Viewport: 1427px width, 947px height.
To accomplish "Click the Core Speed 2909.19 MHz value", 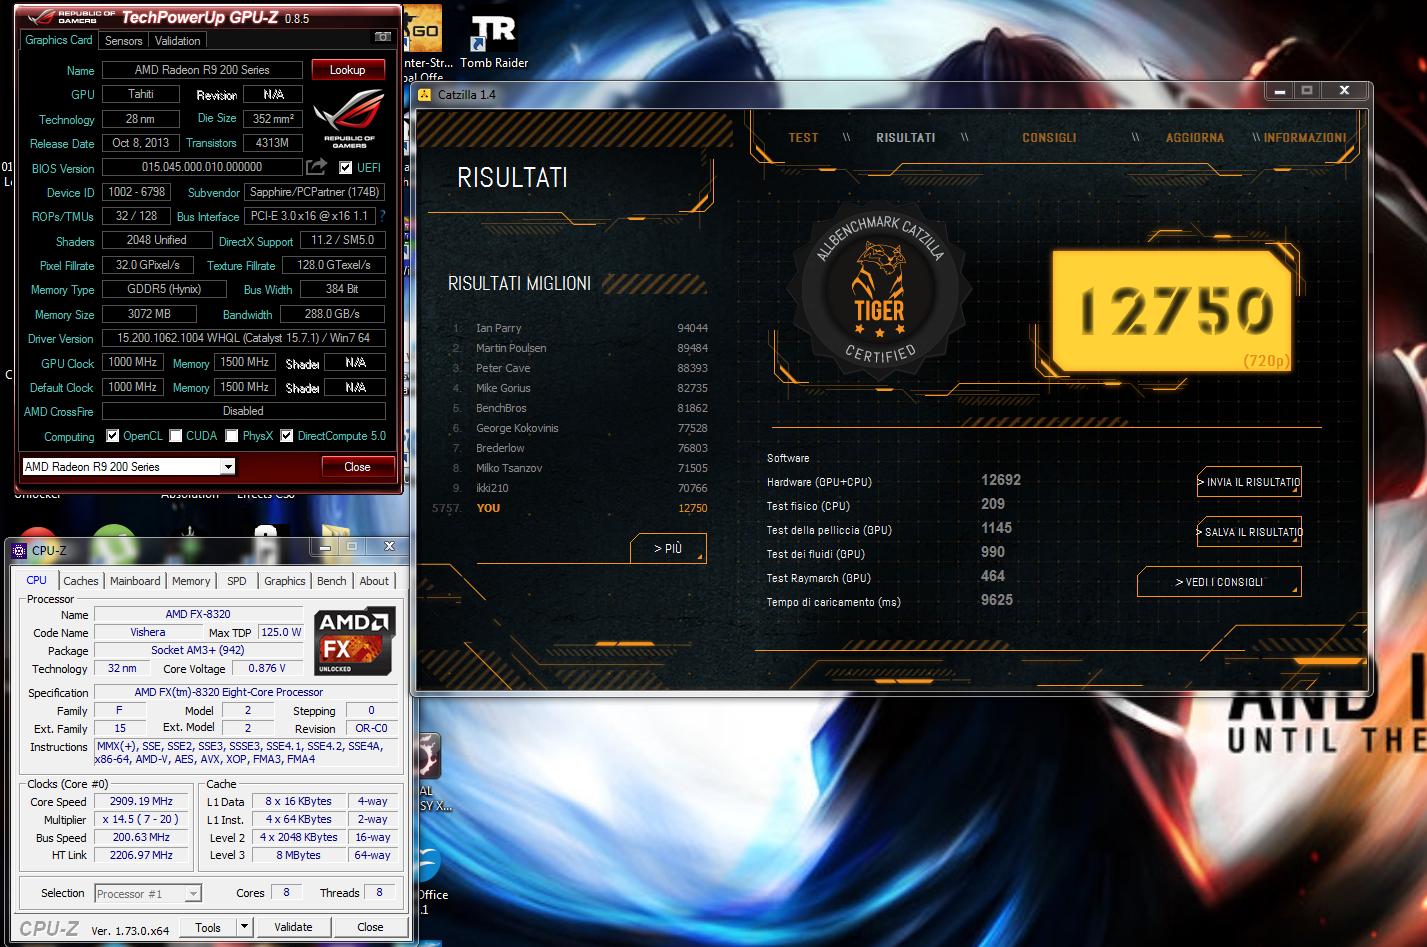I will pyautogui.click(x=141, y=801).
